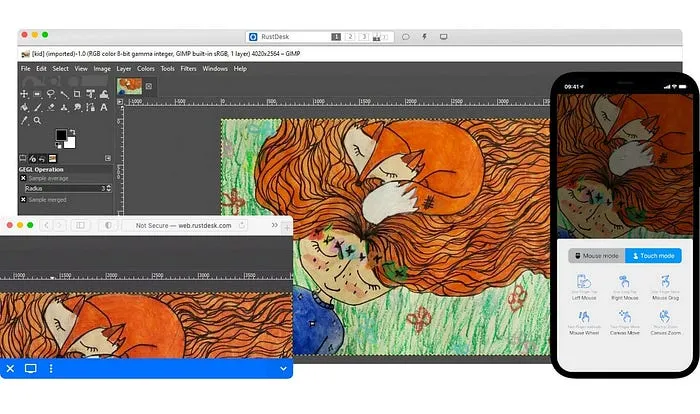This screenshot has height=414, width=700.
Task: Click the foreground black color swatch
Action: point(60,134)
